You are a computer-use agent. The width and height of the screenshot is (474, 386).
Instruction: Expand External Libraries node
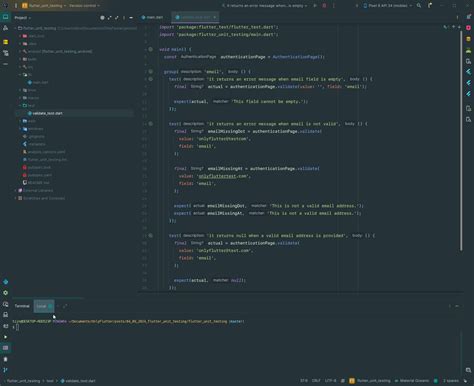[15, 190]
